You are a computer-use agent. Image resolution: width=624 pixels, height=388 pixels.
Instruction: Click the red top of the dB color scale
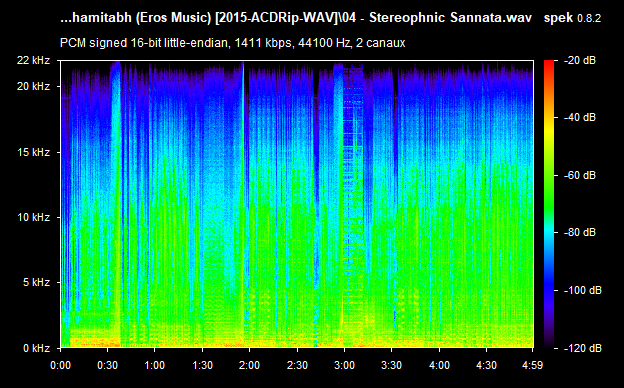(549, 64)
